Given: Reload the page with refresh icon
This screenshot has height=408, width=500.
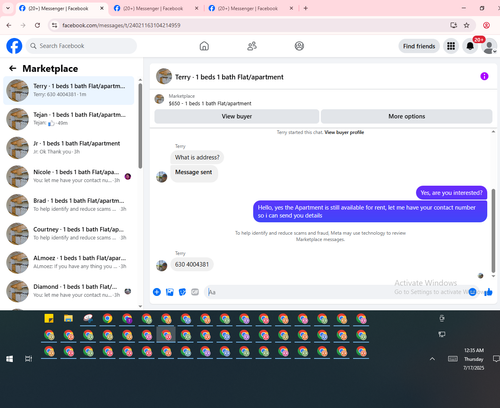Looking at the screenshot, I should 37,25.
